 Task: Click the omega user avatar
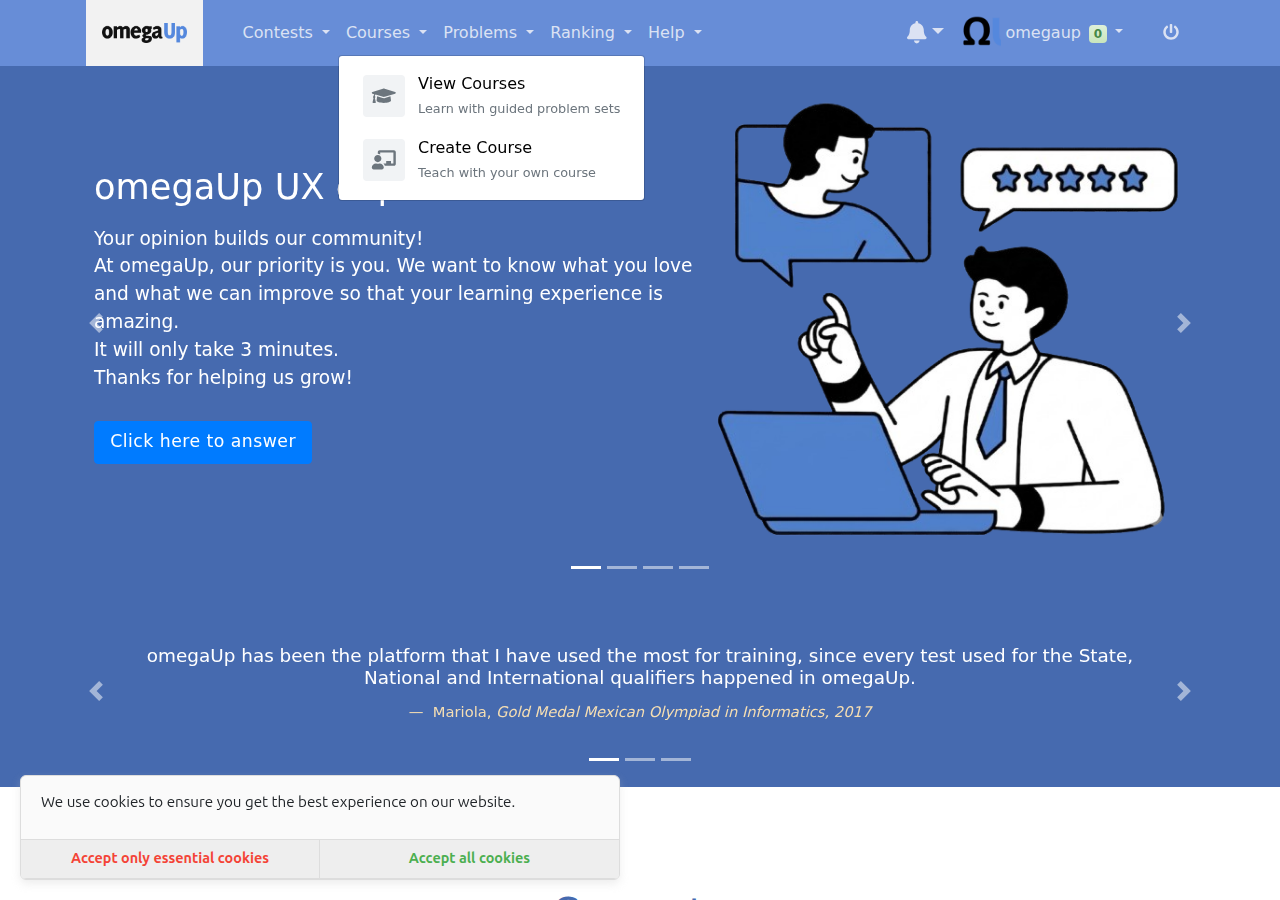[x=980, y=32]
